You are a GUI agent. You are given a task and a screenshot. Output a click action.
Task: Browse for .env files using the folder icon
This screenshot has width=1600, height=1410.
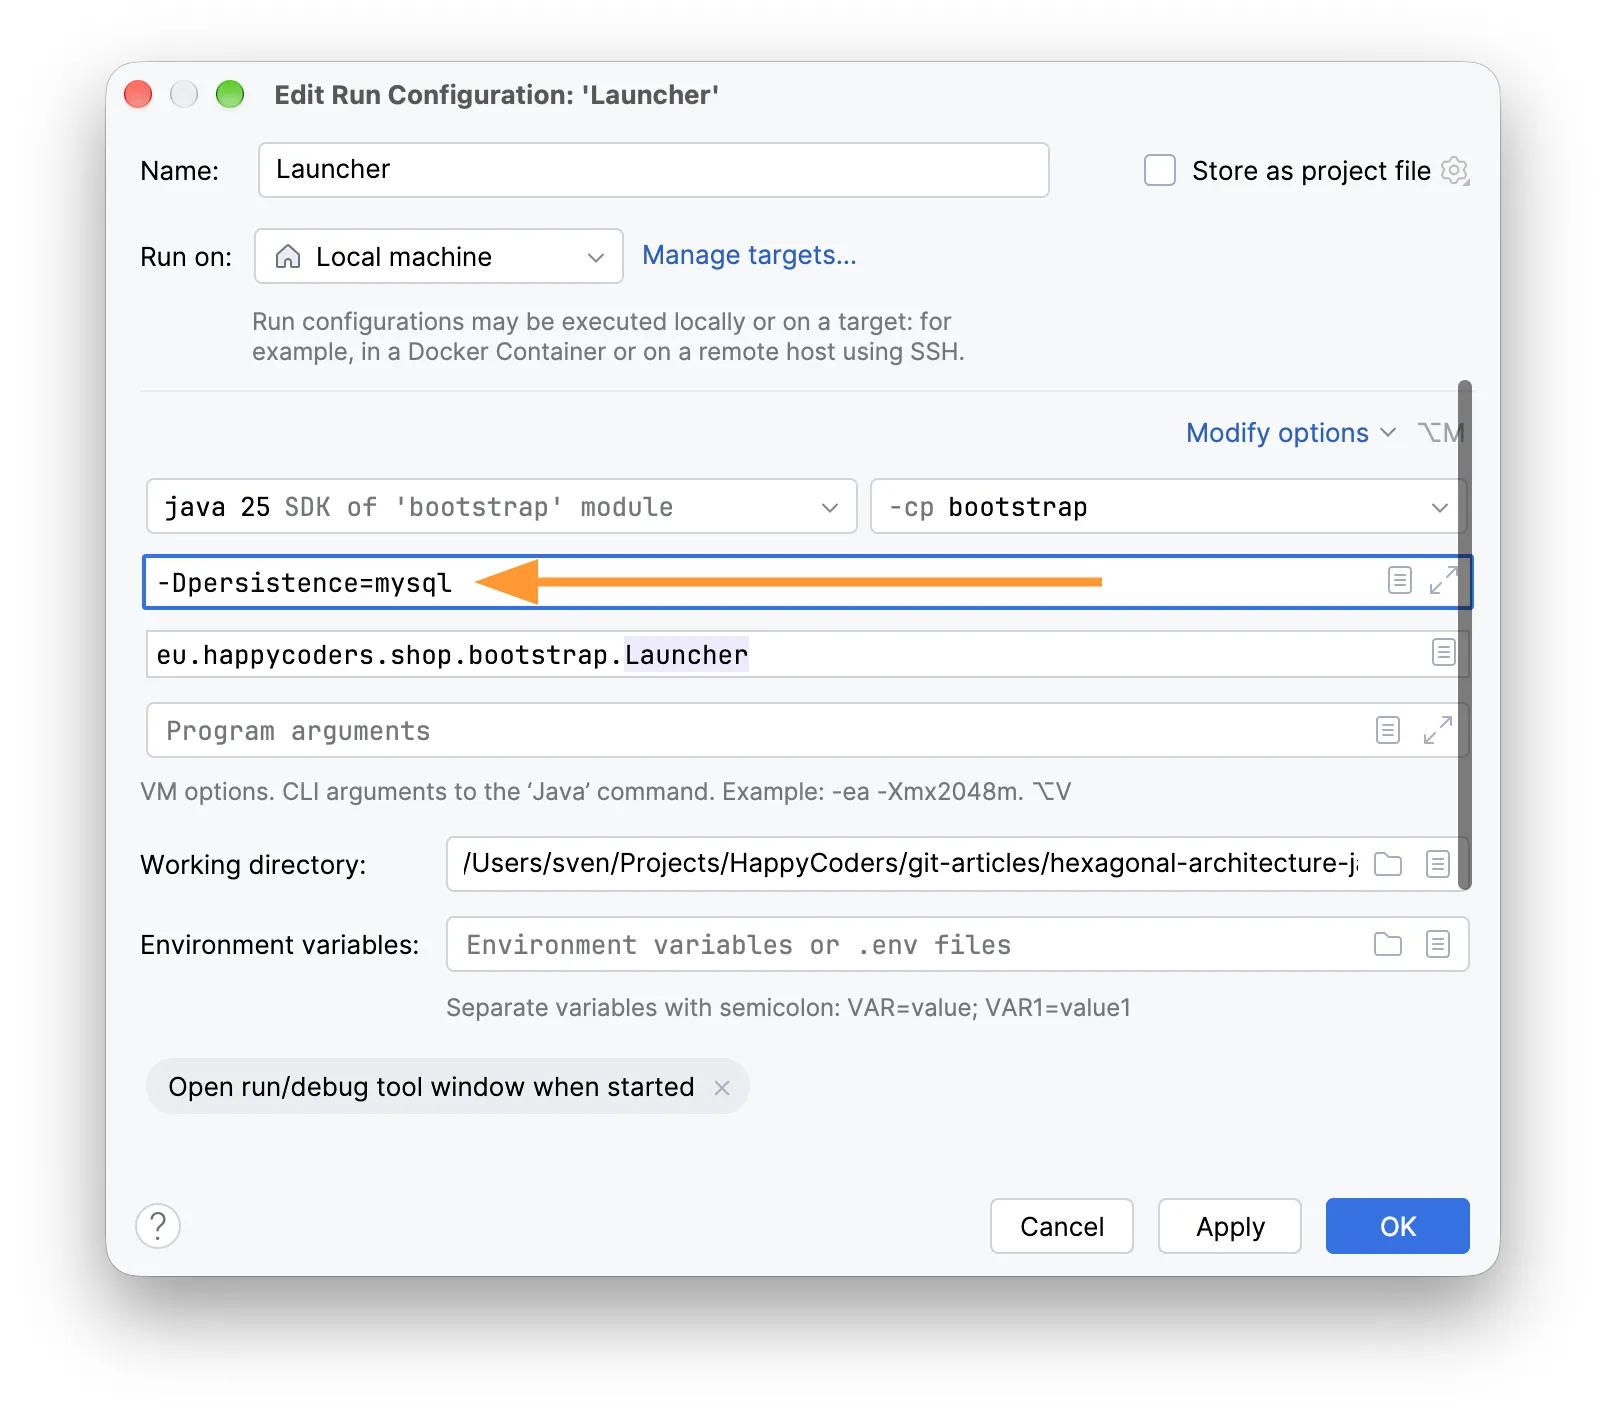pos(1388,943)
